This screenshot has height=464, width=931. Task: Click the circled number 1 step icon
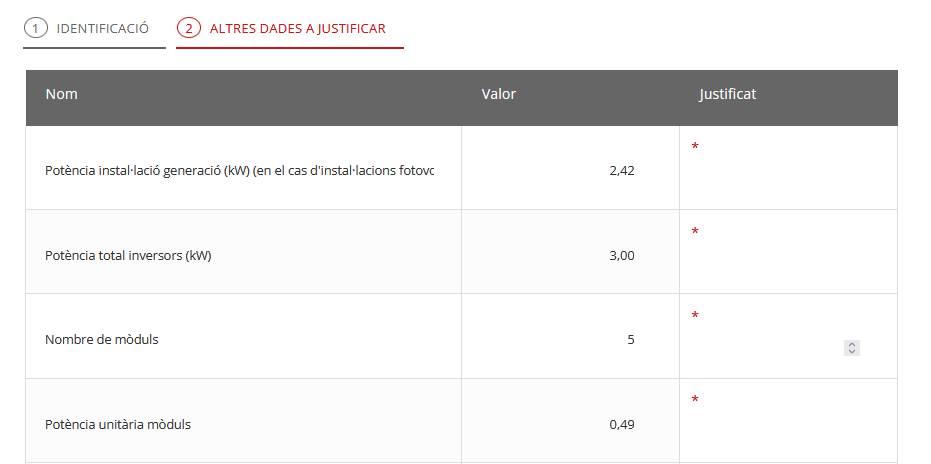point(36,28)
